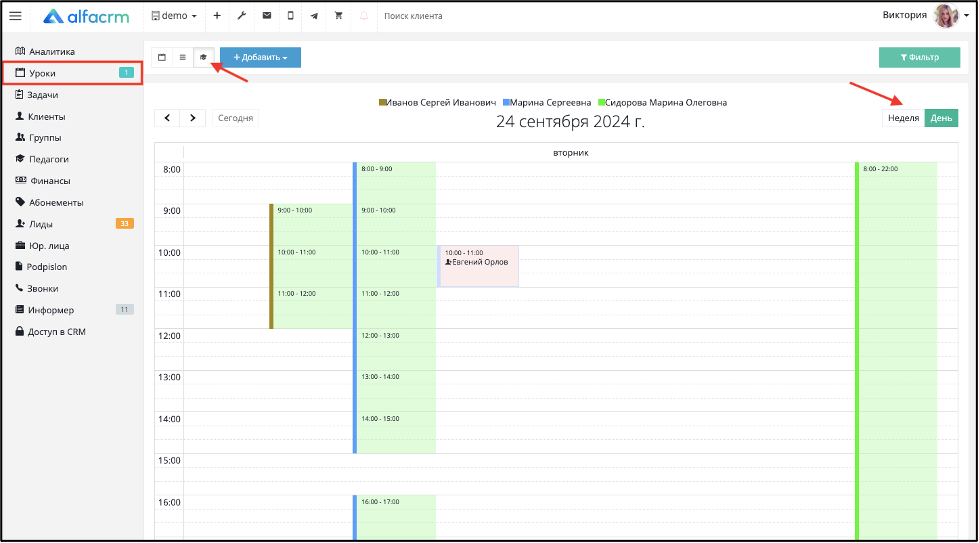Switch to Неделя view
The height and width of the screenshot is (543, 979).
tap(903, 117)
